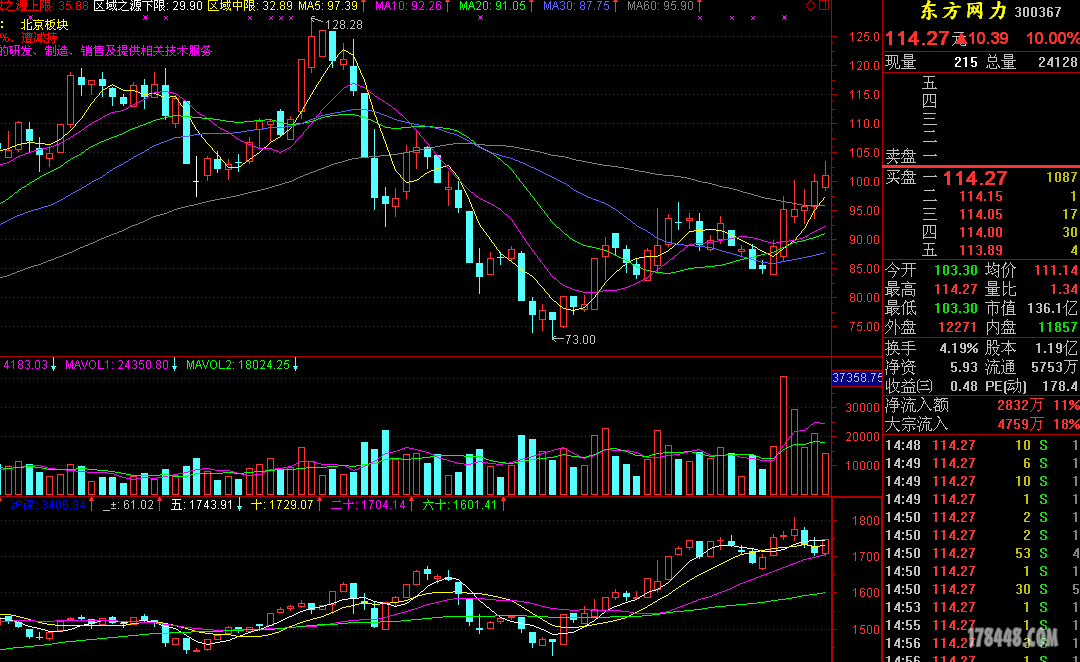Click the 73.00 low price marker
This screenshot has width=1080, height=662.
point(580,340)
